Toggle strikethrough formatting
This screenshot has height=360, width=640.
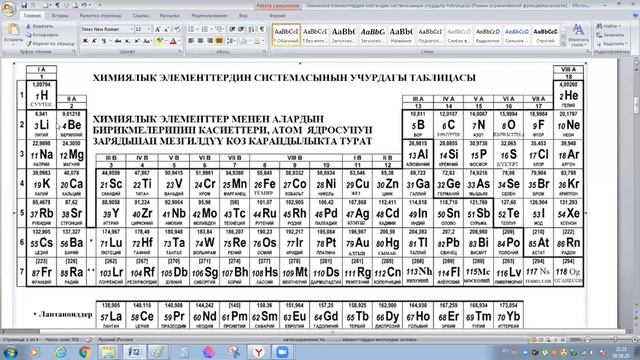coord(118,41)
